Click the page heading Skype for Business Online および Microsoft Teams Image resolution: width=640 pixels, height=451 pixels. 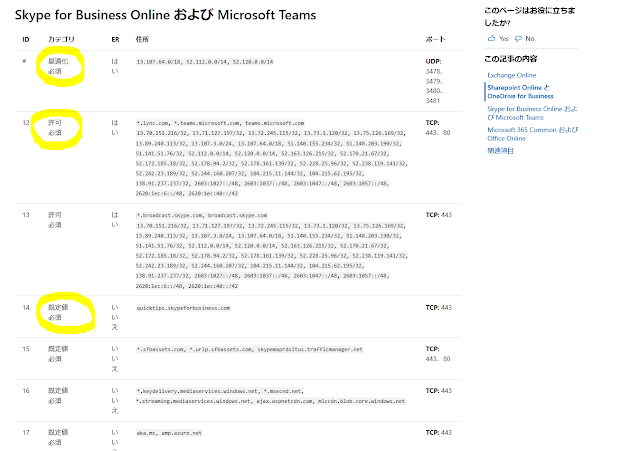pos(165,15)
